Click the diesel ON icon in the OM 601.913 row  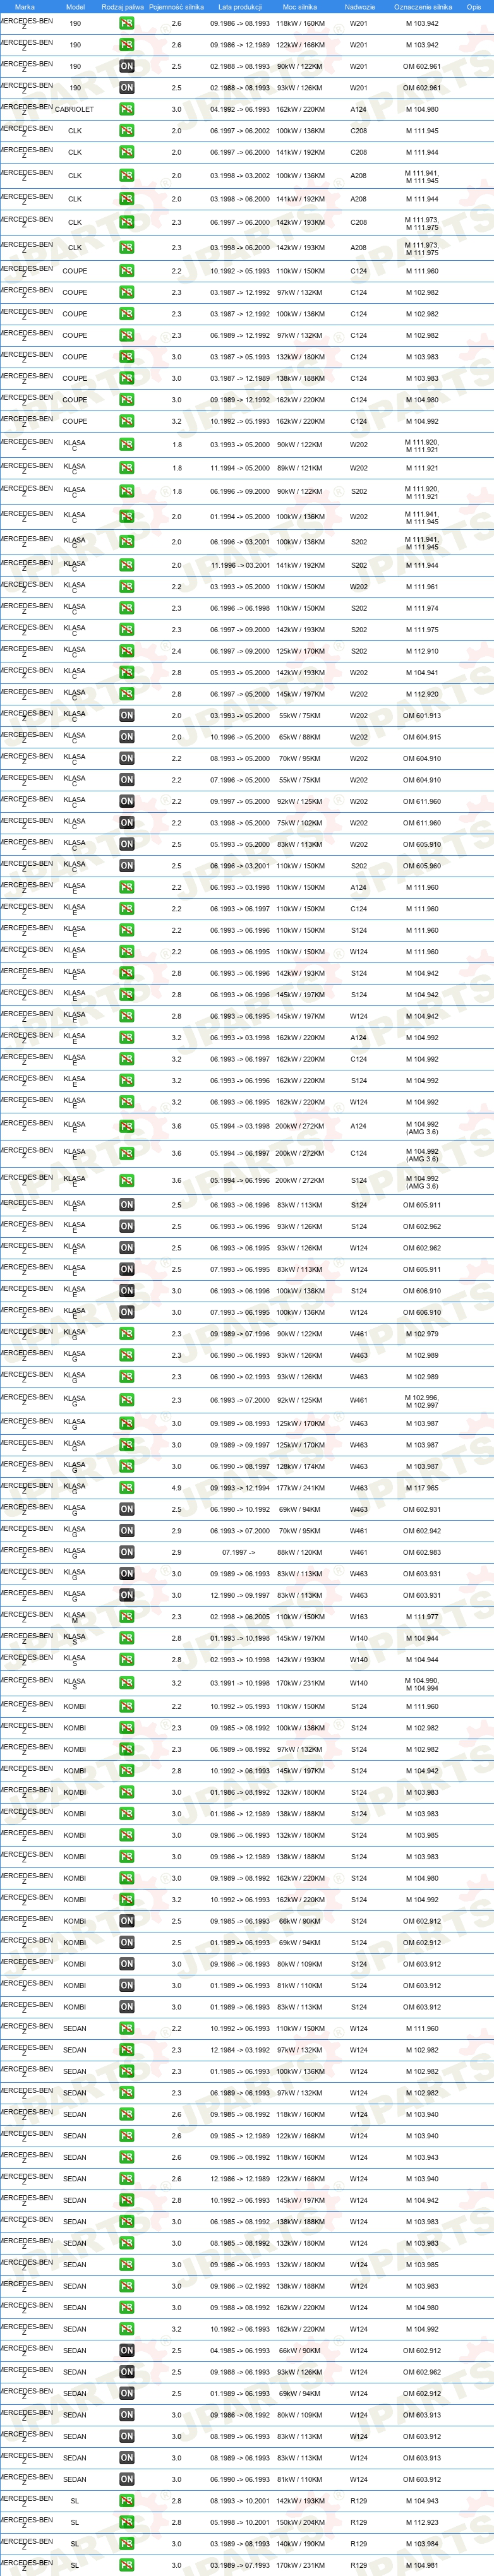127,715
